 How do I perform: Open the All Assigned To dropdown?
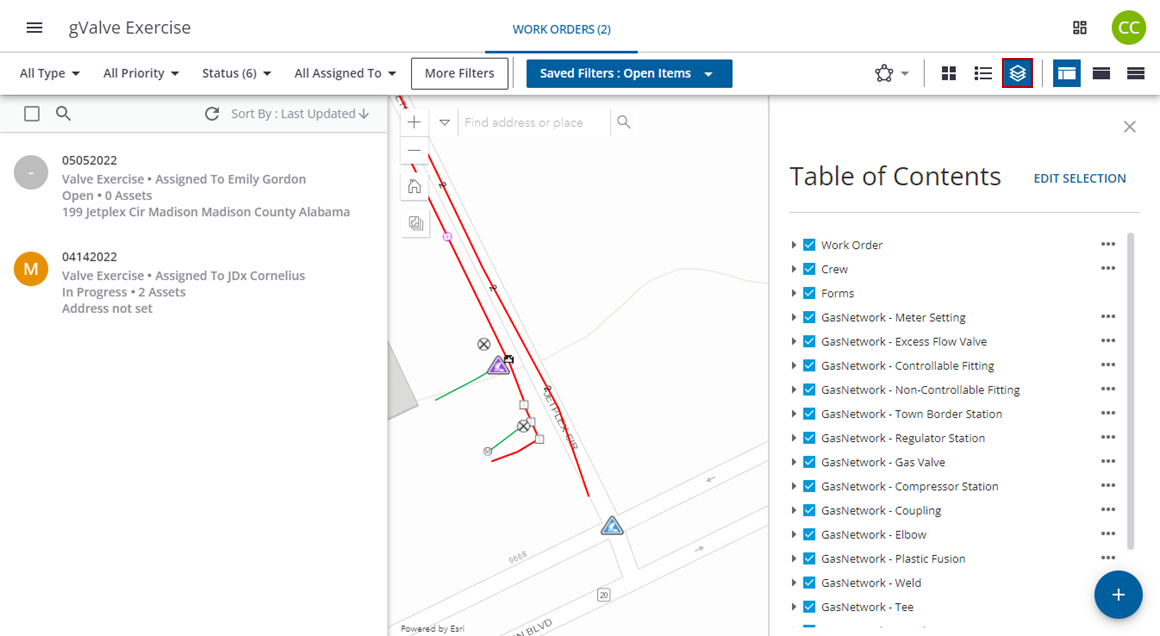[x=345, y=73]
